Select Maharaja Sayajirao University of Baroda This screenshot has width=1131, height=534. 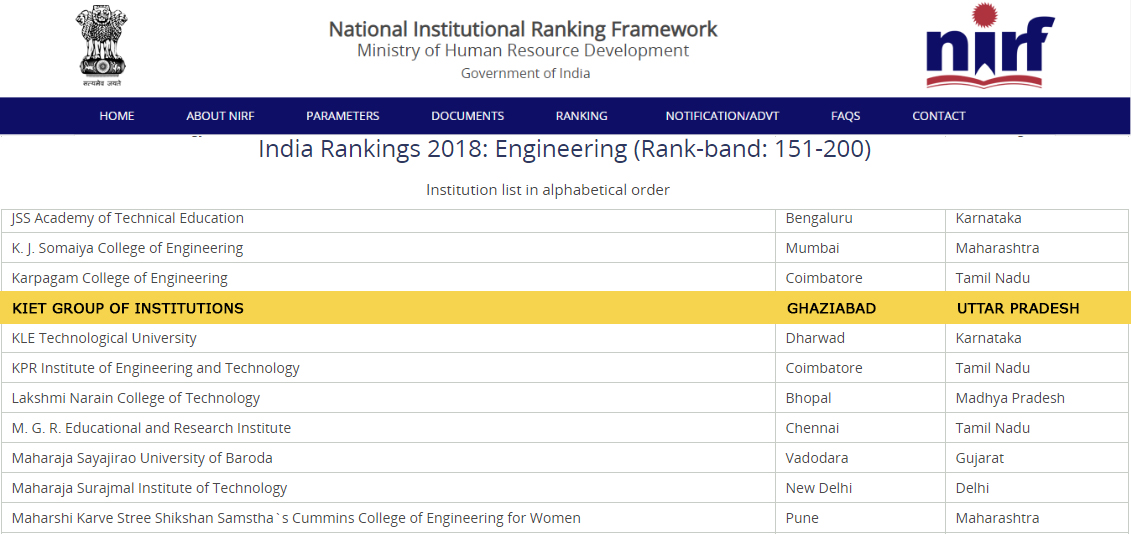(142, 458)
